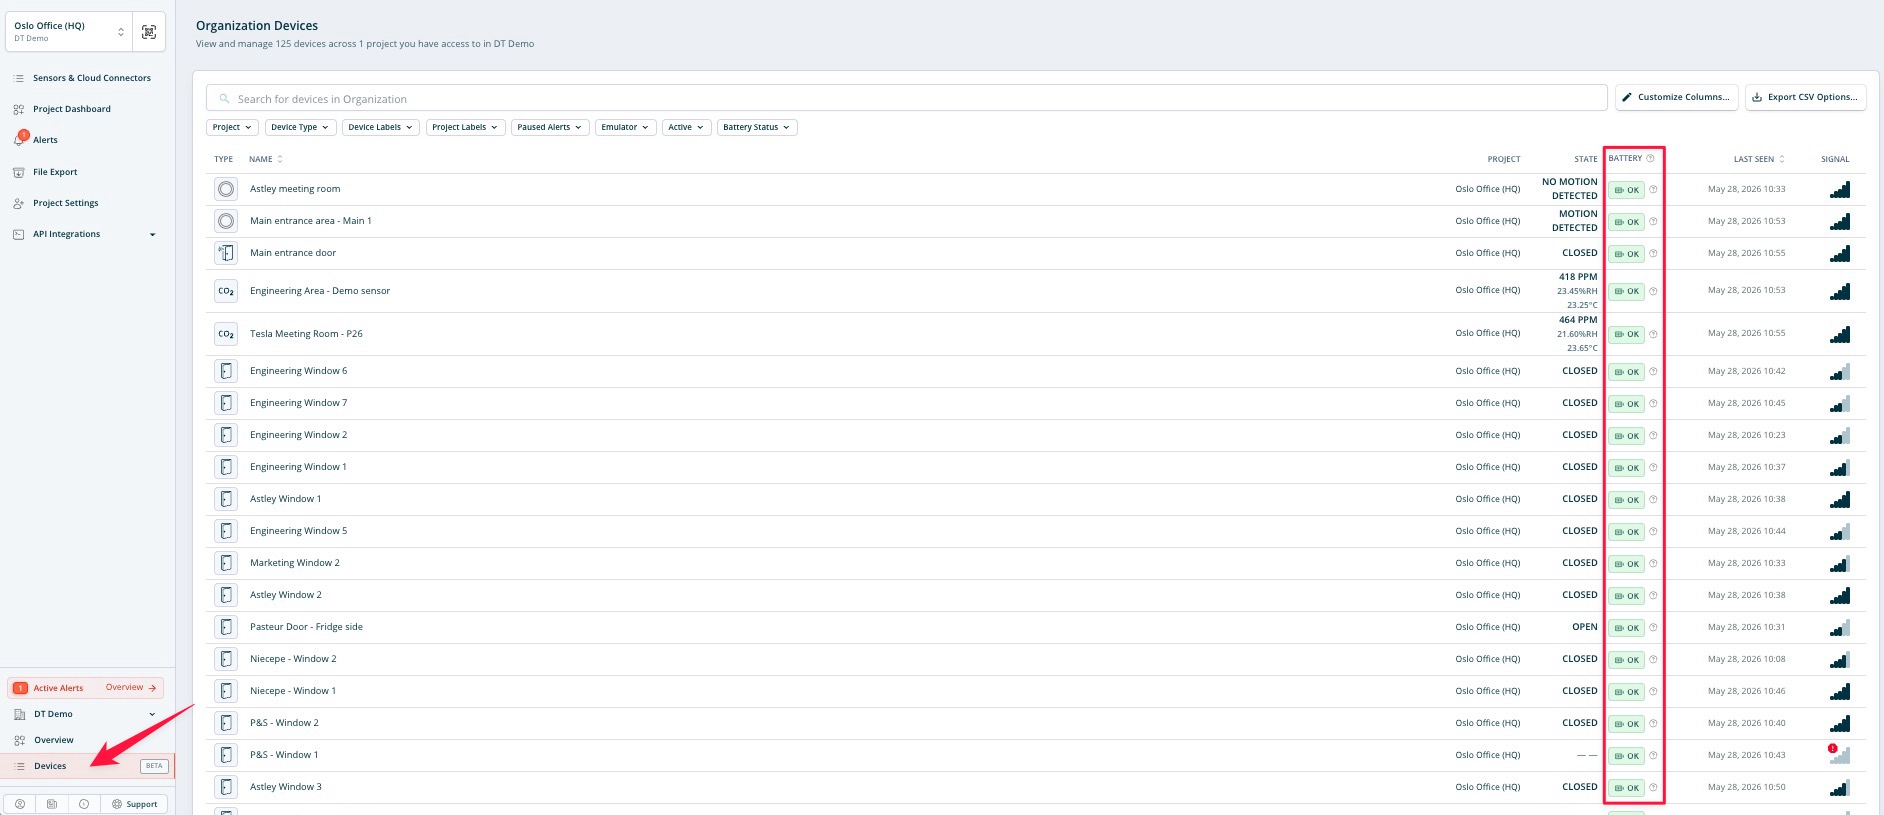Click the OPEN state of Pasteur Door
The image size is (1884, 815).
(1584, 627)
